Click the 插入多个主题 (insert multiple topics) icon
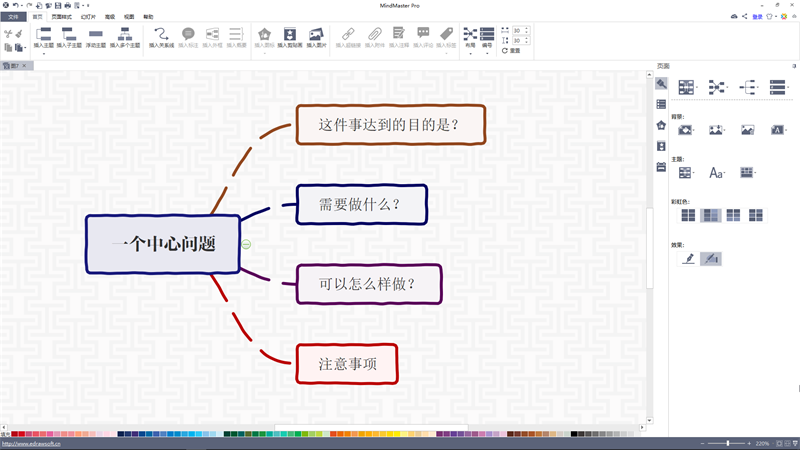Screen dimensions: 800x450 point(124,34)
